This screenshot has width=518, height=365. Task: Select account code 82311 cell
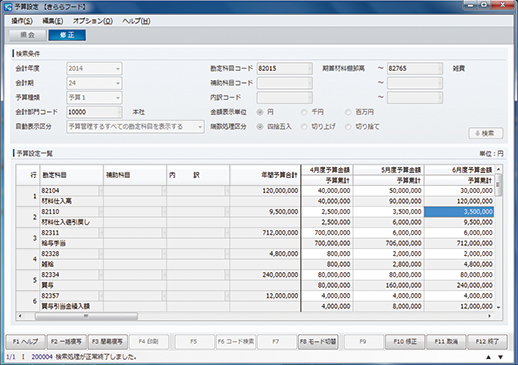[x=70, y=233]
